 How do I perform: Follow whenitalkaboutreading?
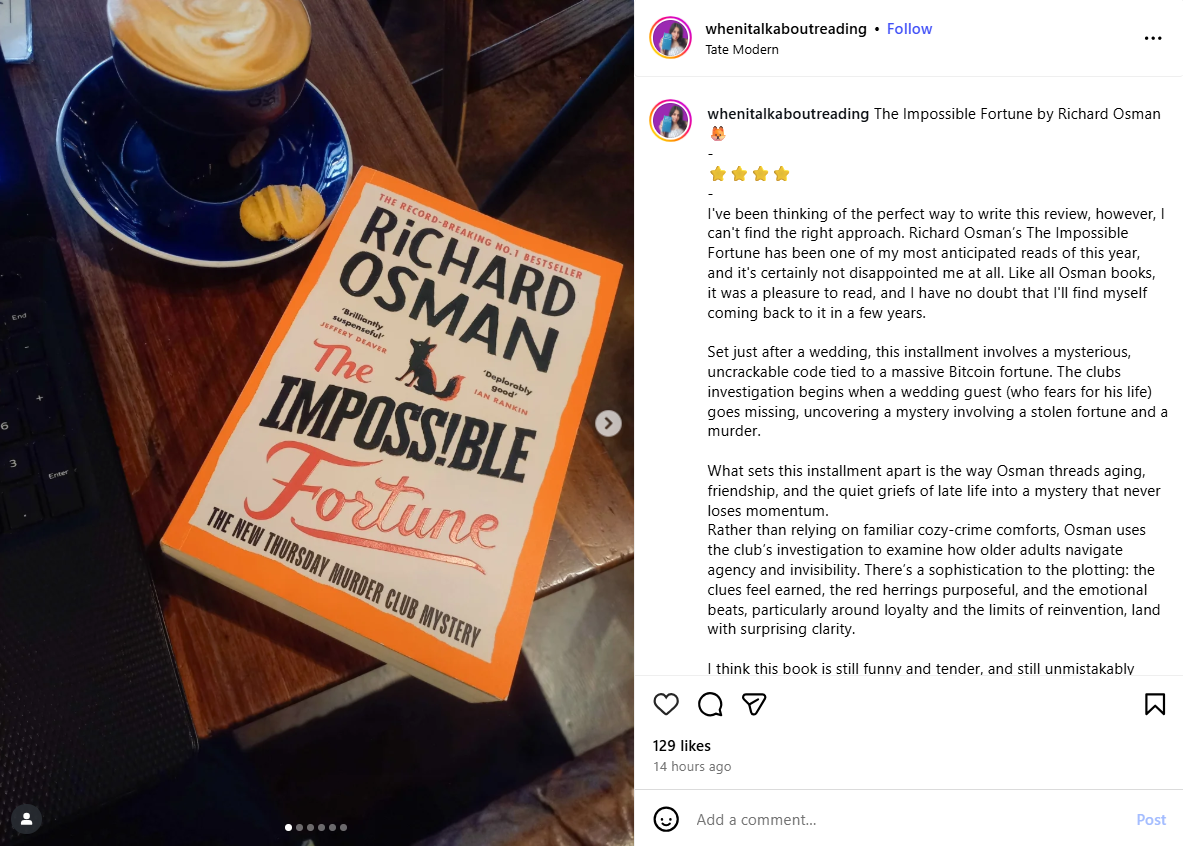909,29
